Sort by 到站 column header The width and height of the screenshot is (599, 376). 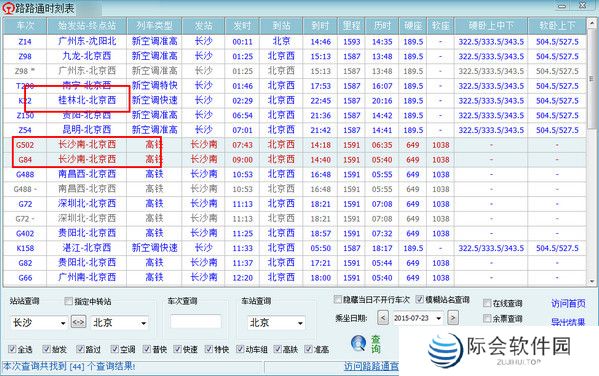[282, 26]
